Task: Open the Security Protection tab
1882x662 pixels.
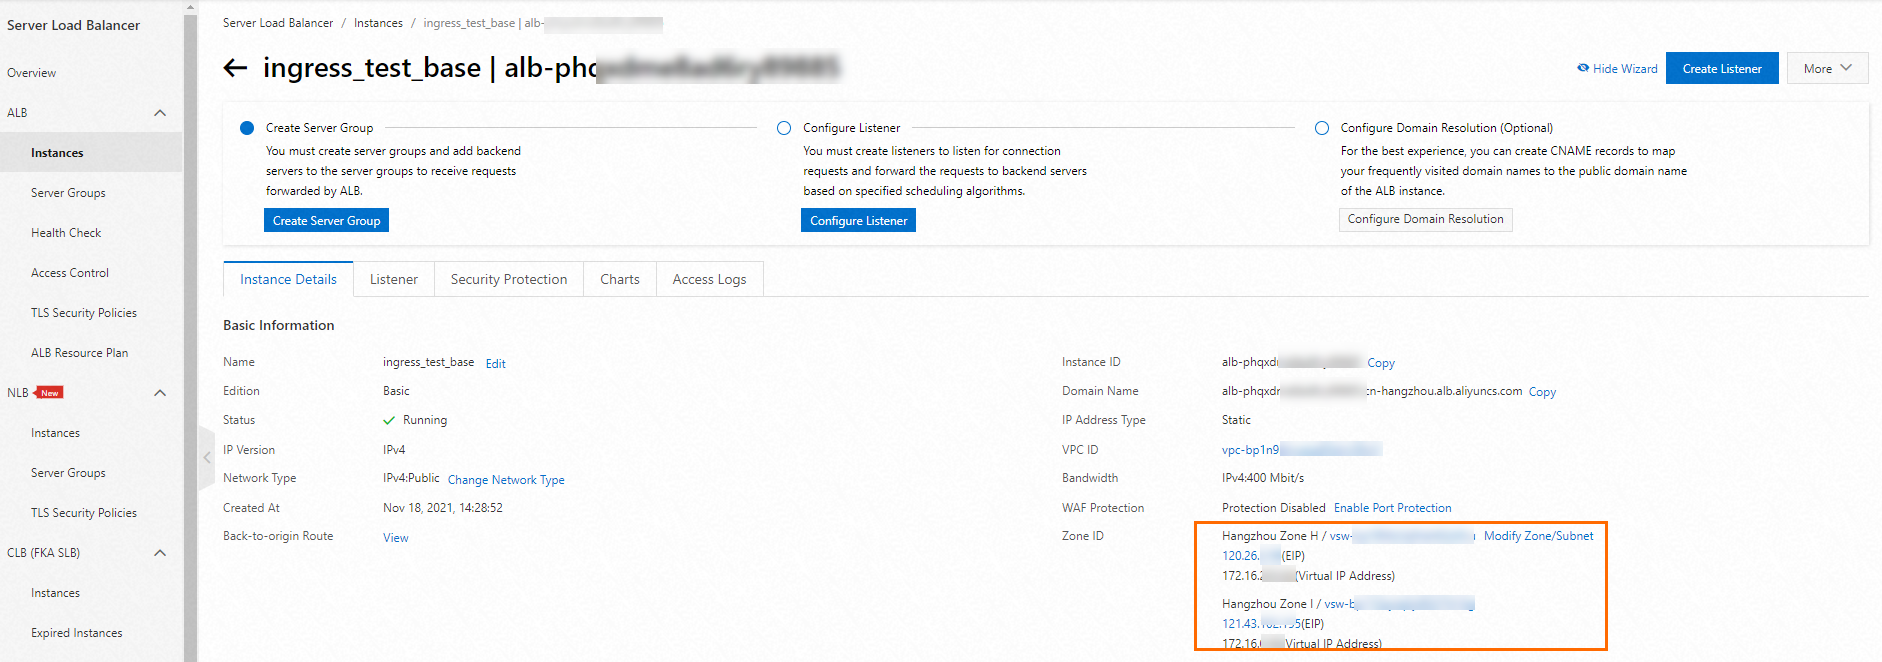Action: tap(509, 279)
